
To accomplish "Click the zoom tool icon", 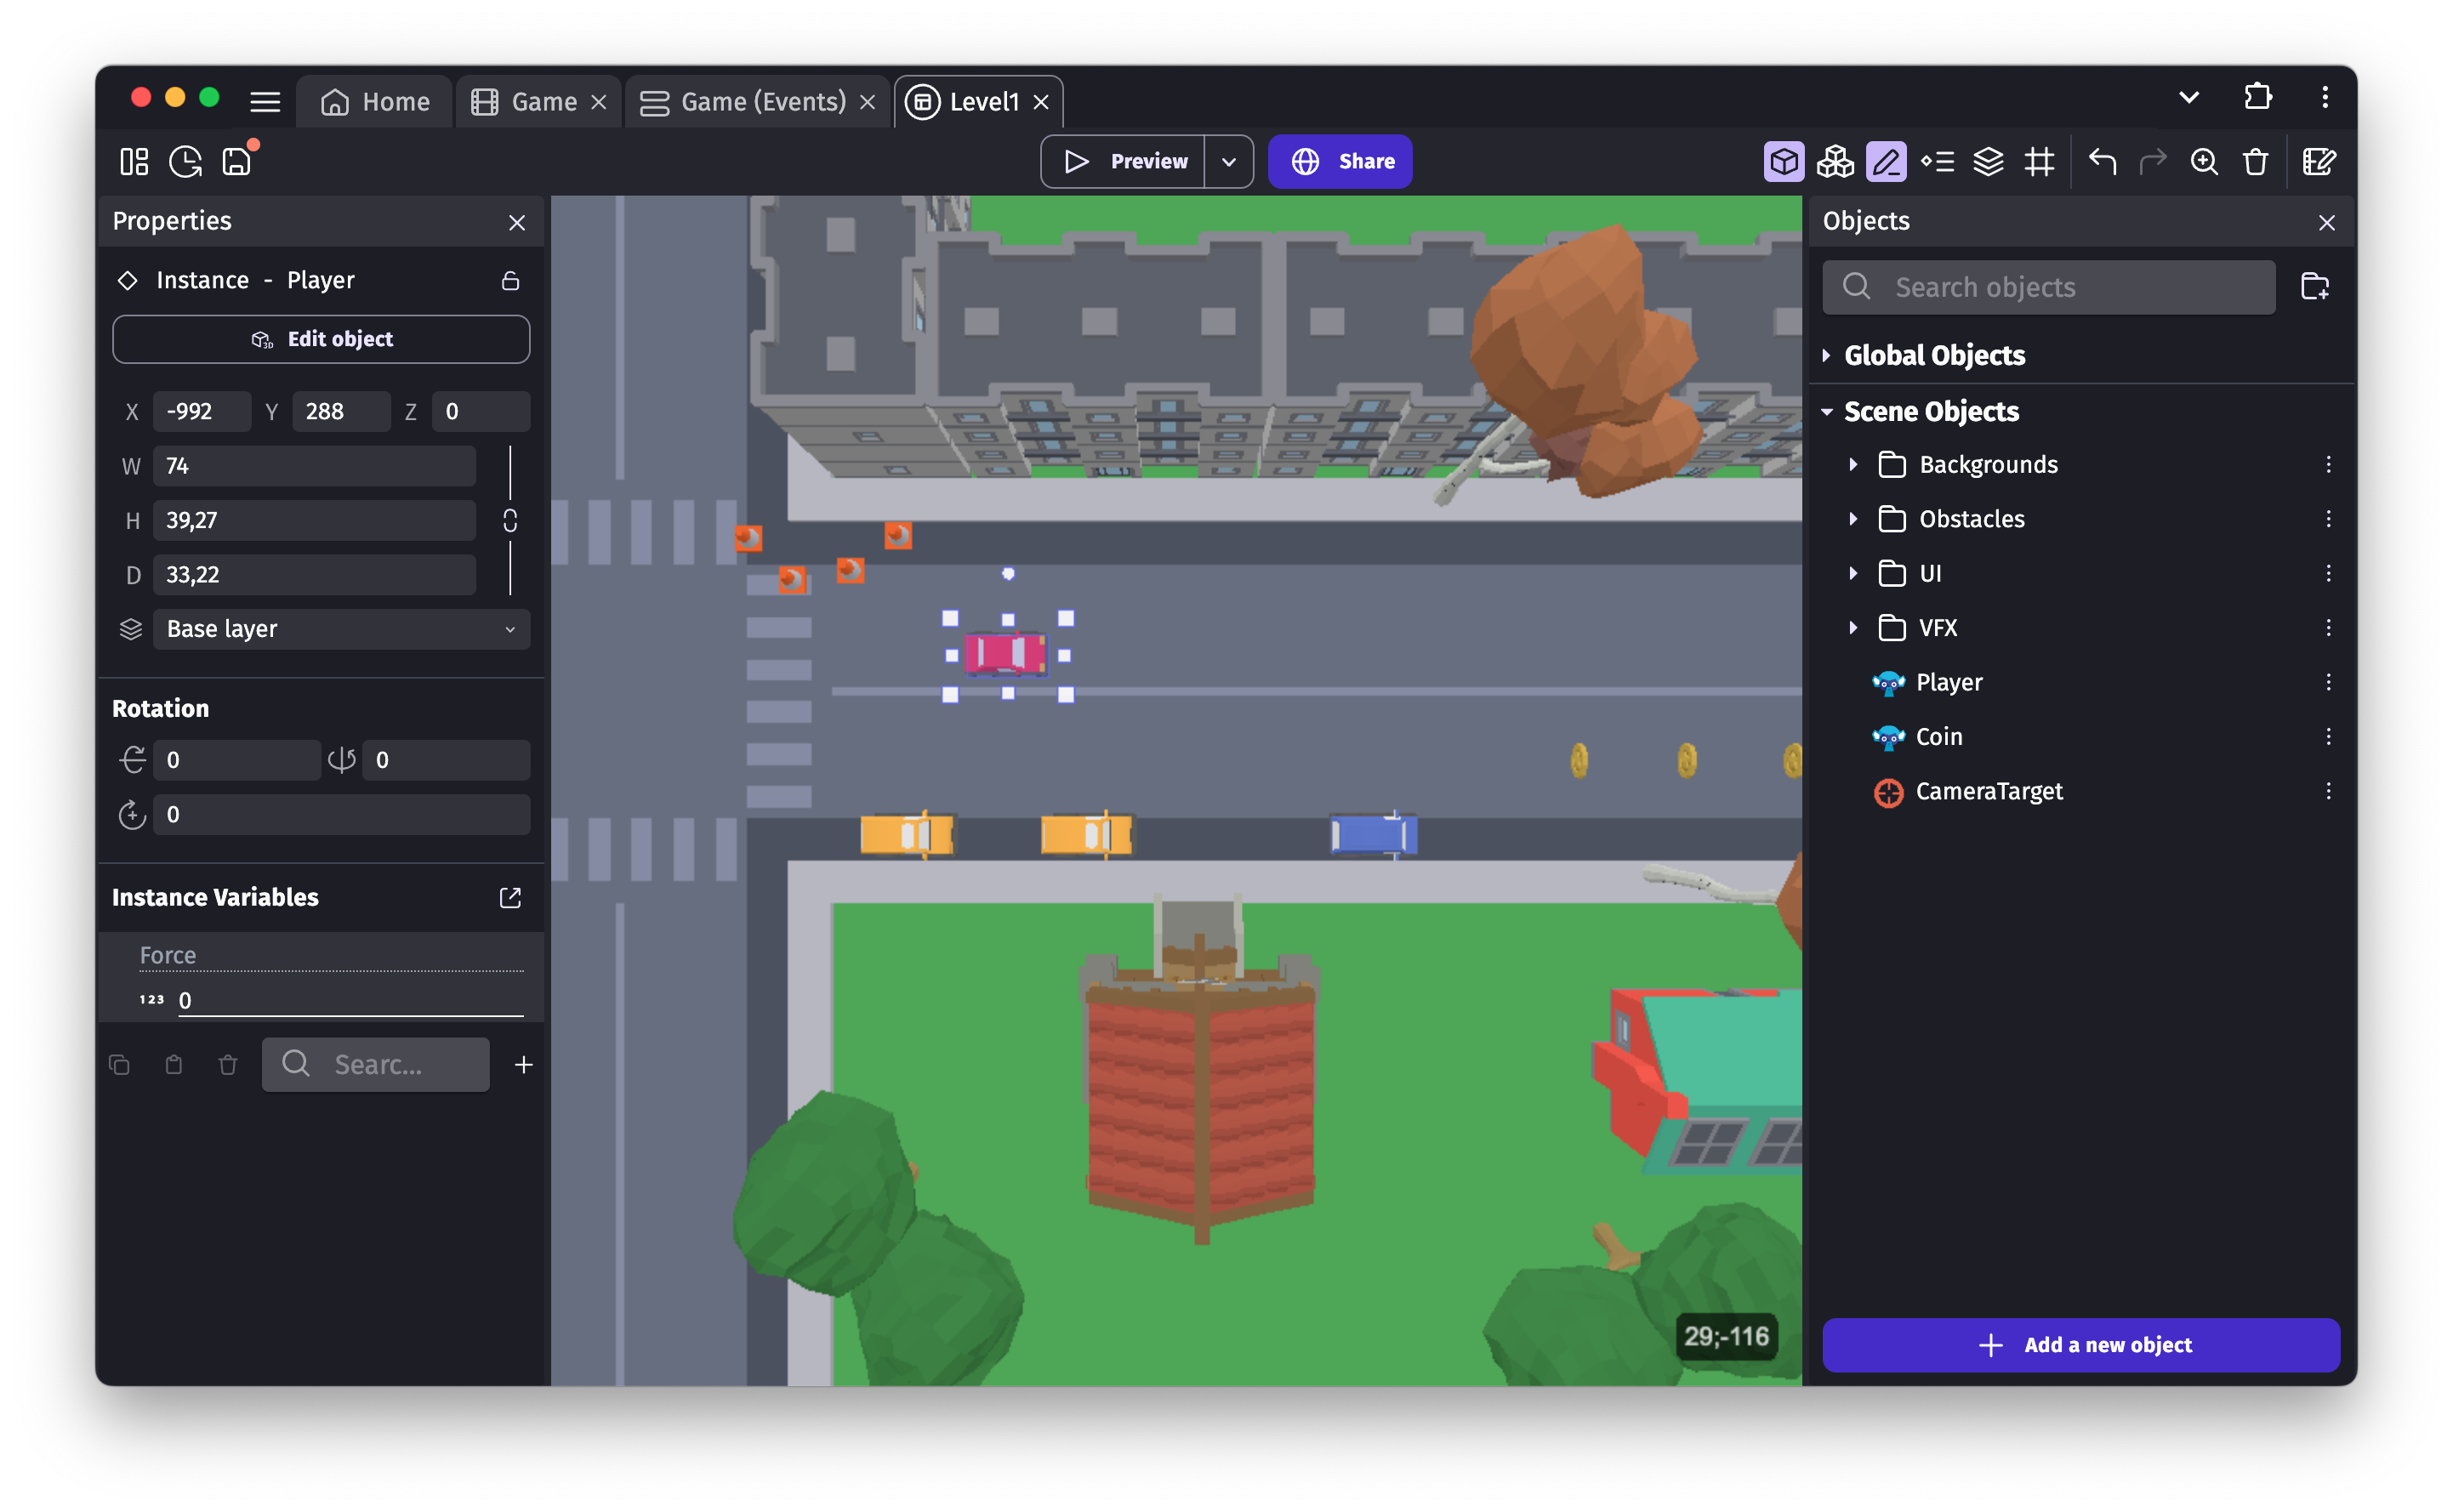I will pos(2204,159).
